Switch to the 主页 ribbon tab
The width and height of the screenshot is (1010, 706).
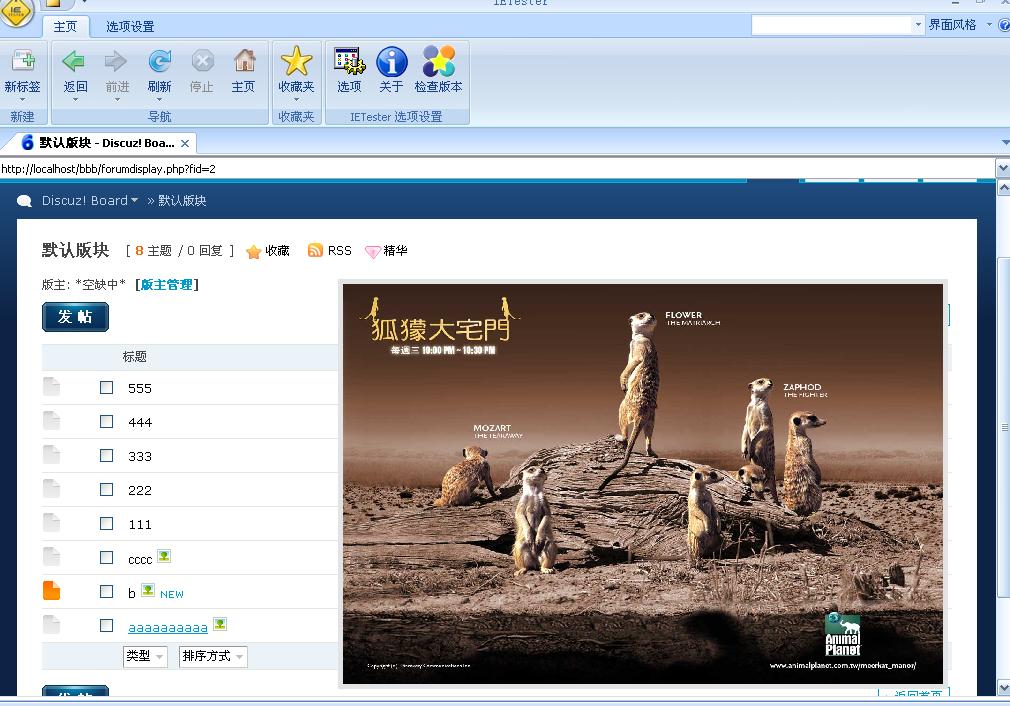coord(65,26)
